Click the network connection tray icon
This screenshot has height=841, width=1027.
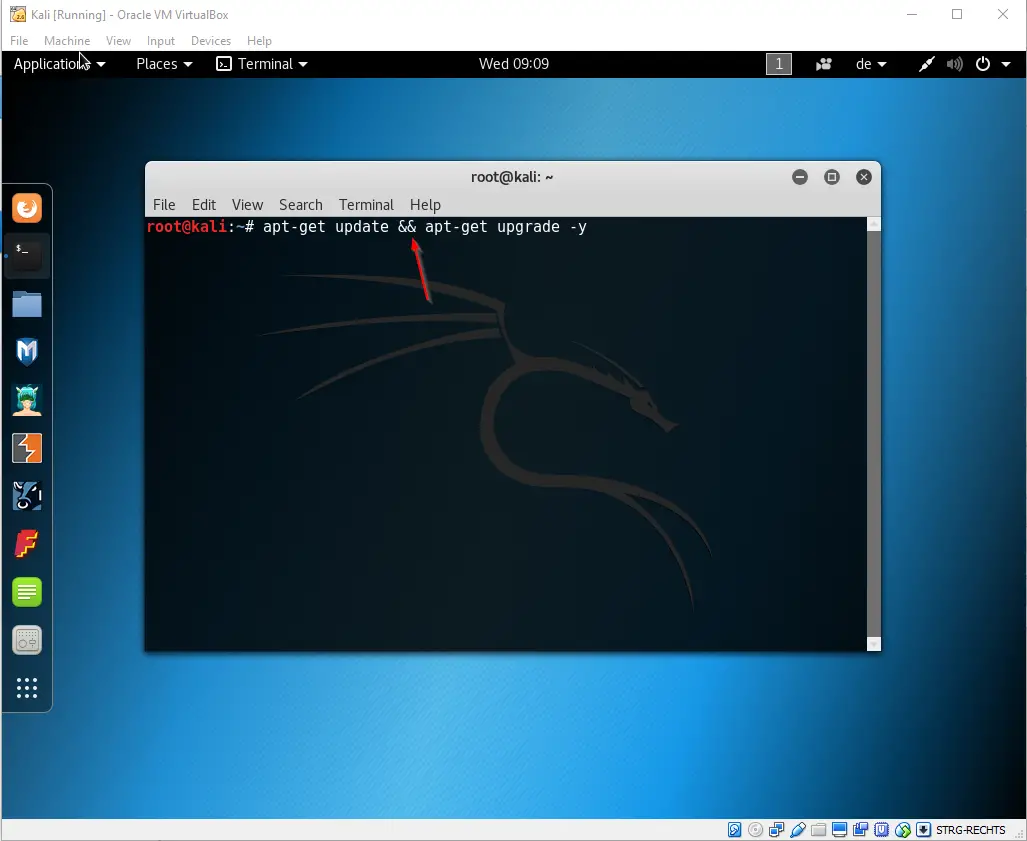click(926, 64)
